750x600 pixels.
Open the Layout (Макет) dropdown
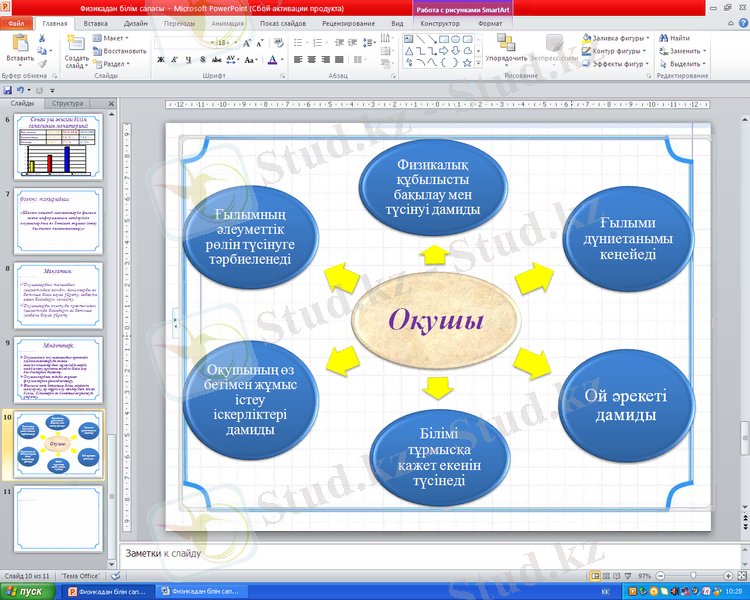(114, 38)
